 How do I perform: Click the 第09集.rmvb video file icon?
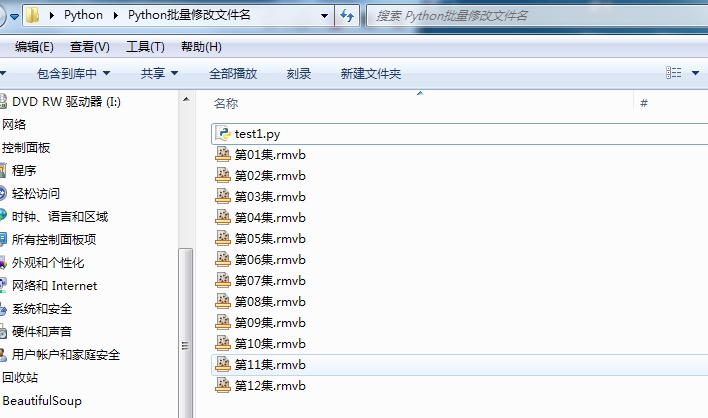click(x=223, y=322)
